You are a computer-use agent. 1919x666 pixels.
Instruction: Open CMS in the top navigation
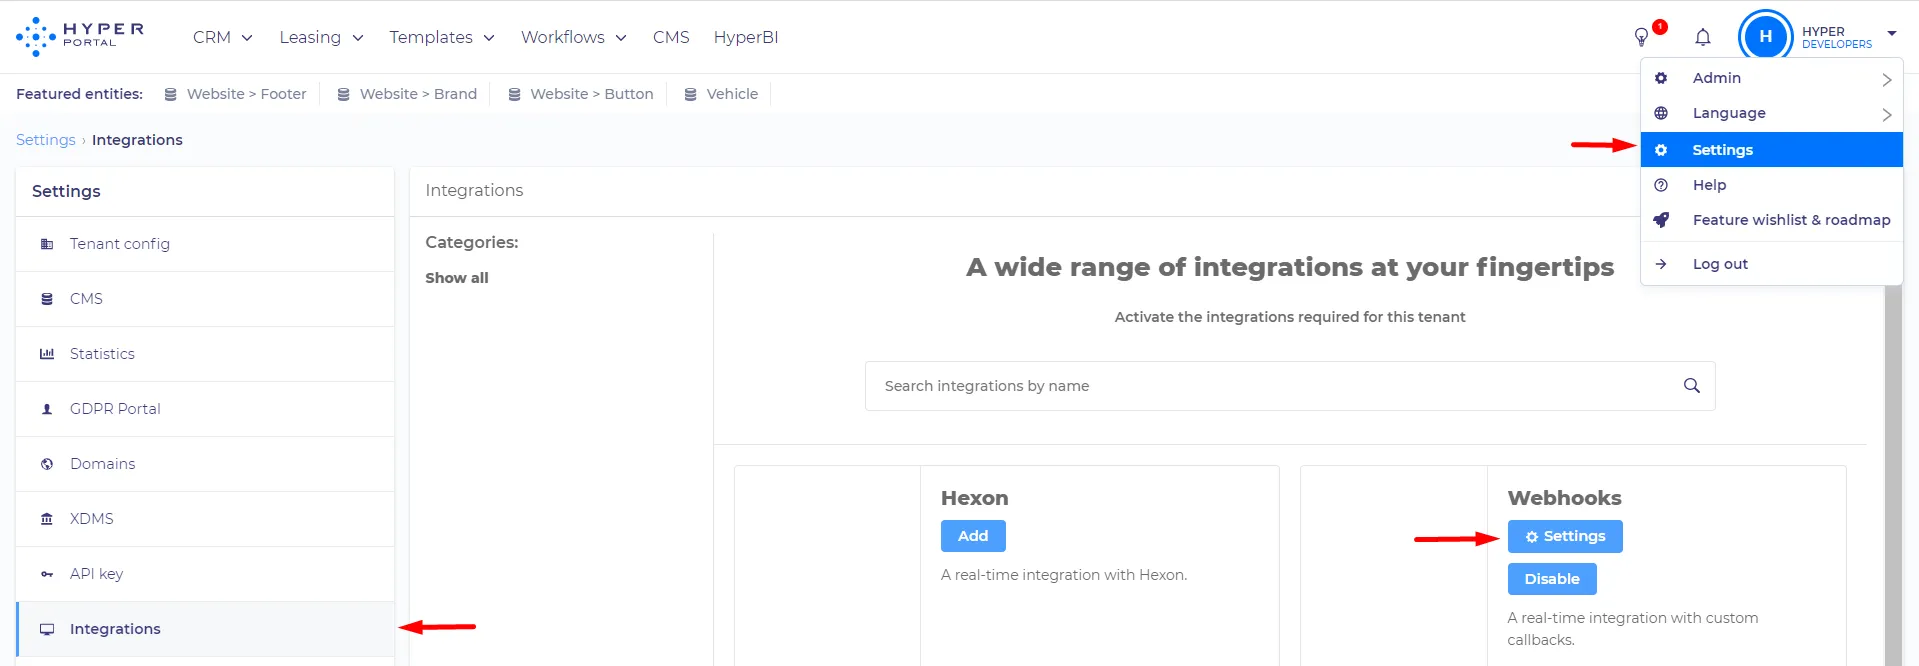click(x=671, y=37)
